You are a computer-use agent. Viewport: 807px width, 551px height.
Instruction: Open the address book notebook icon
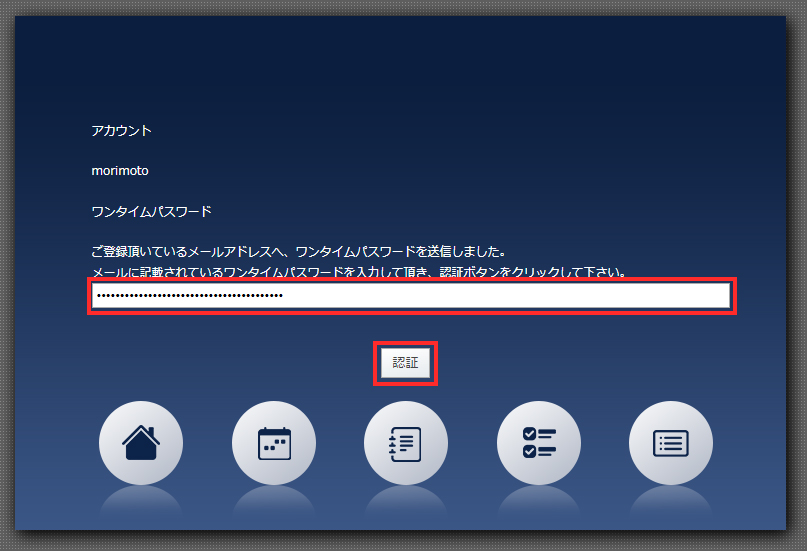[x=406, y=443]
